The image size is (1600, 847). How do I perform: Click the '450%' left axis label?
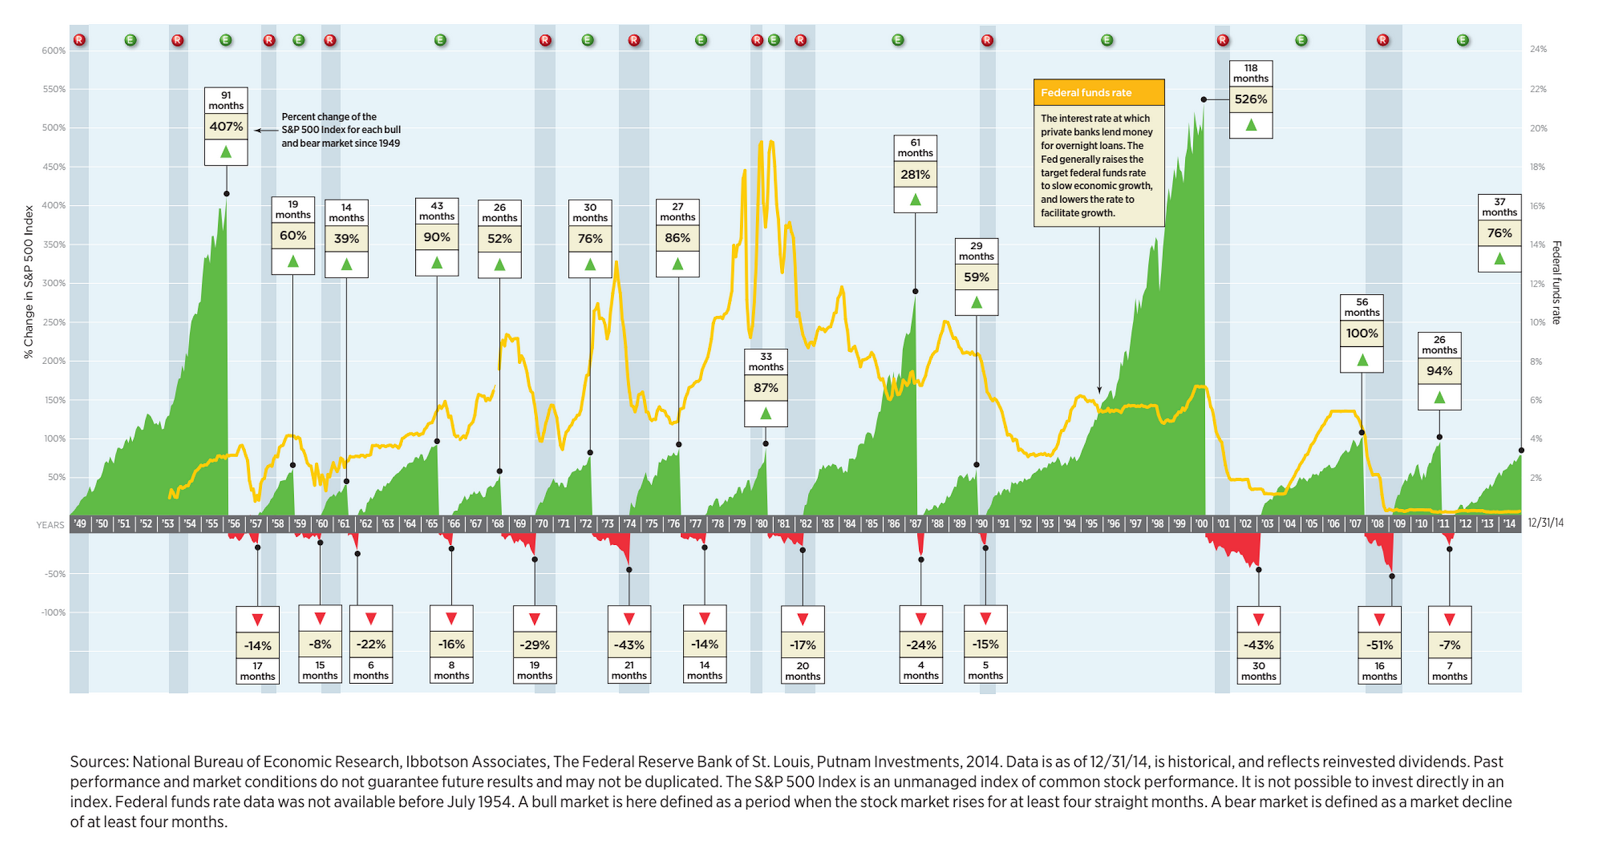(x=53, y=167)
